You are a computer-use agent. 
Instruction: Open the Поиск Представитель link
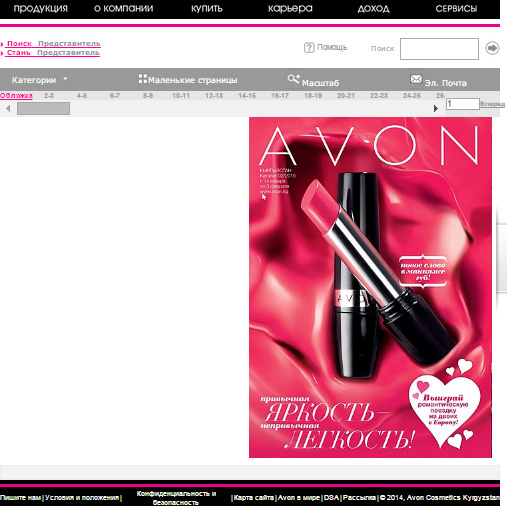point(53,44)
